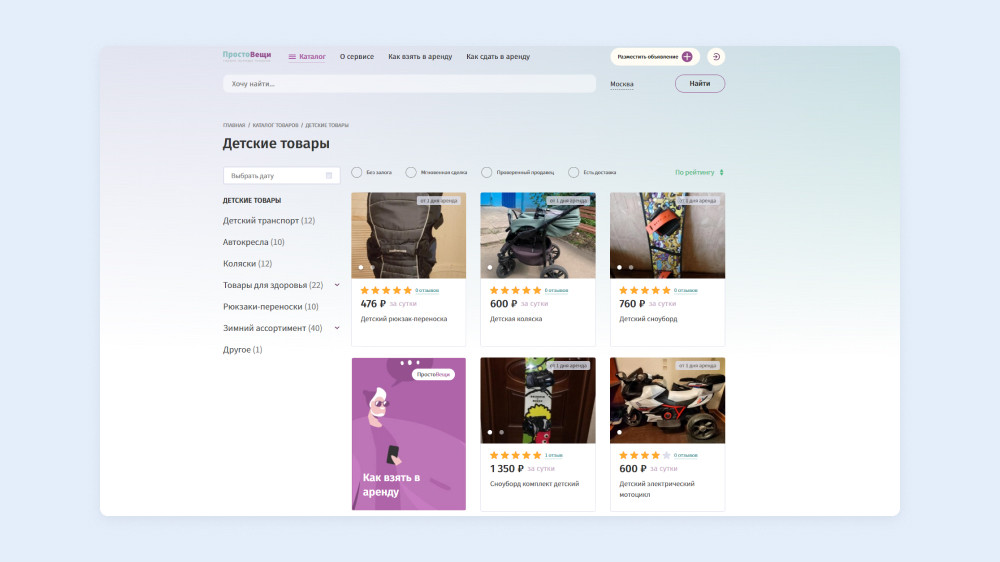Click the Детская коляска title
Screen dimensions: 1000x562
[x=516, y=319]
